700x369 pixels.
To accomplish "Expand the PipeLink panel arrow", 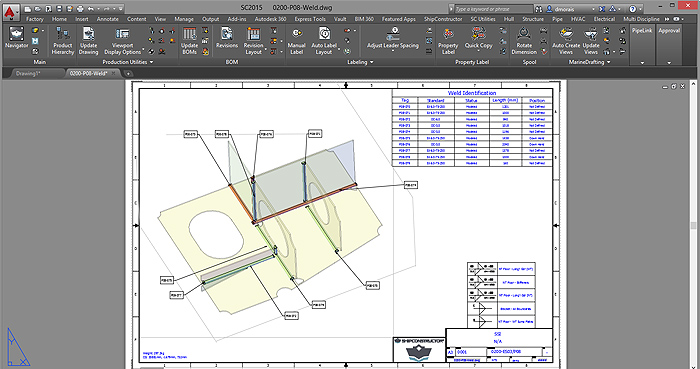I will click(x=642, y=62).
